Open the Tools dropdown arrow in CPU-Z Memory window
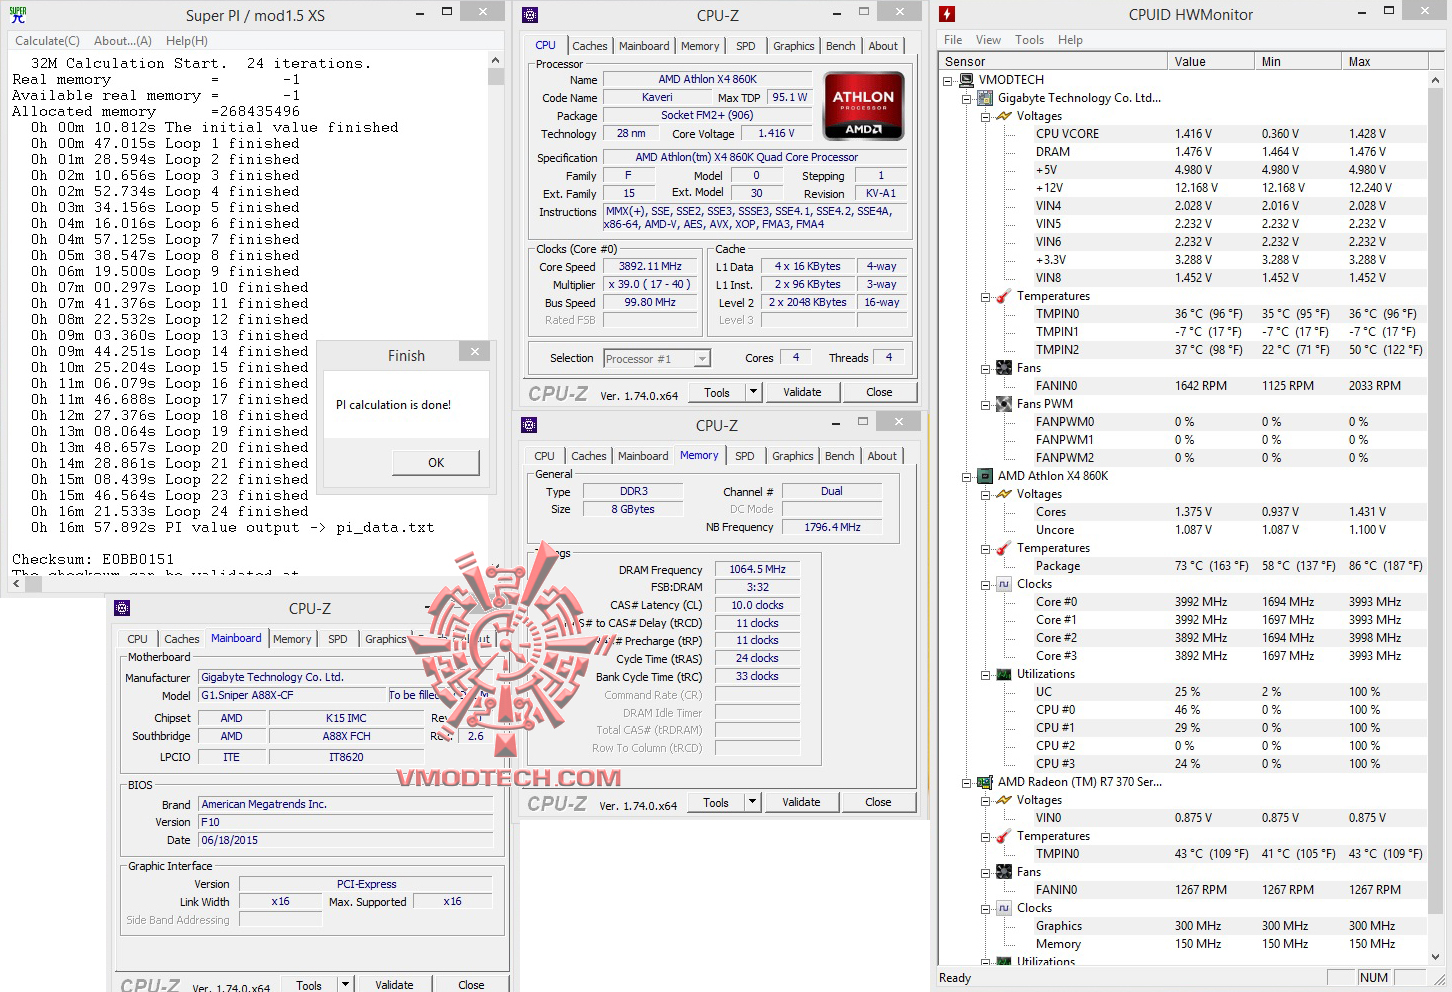This screenshot has height=992, width=1452. (x=753, y=802)
